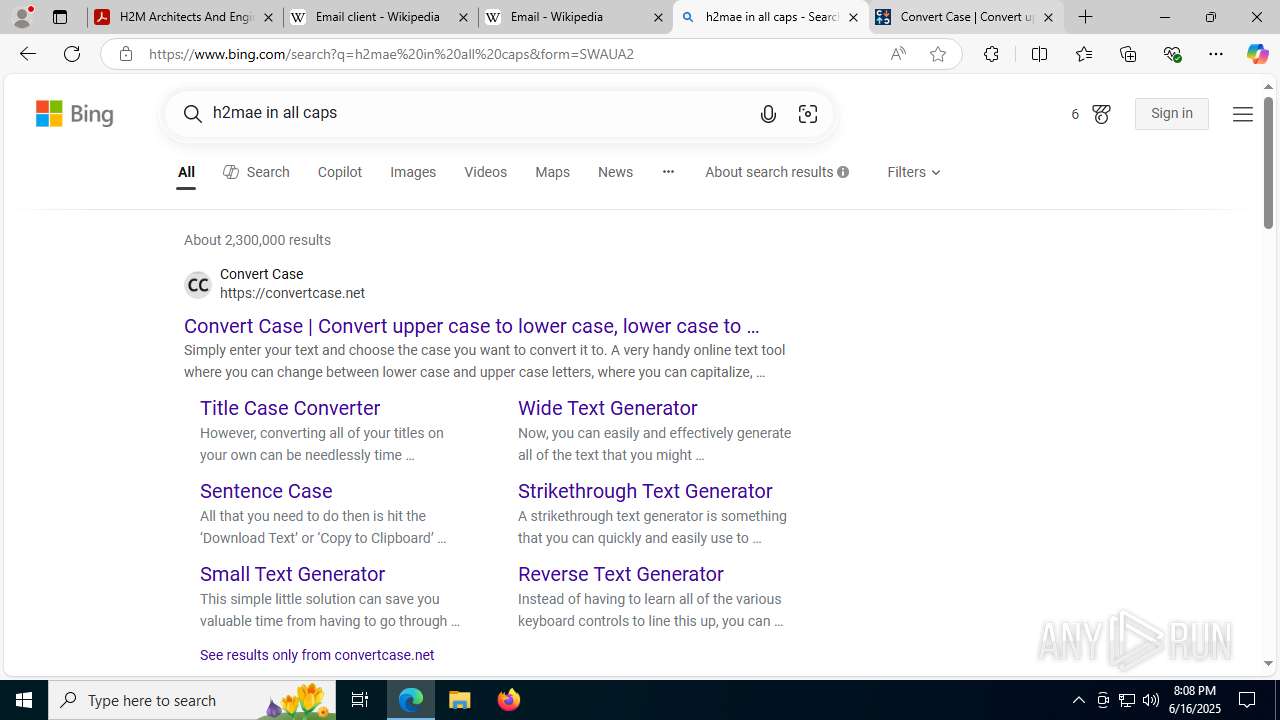1280x720 pixels.
Task: Expand the more search categories ellipsis
Action: [x=668, y=172]
